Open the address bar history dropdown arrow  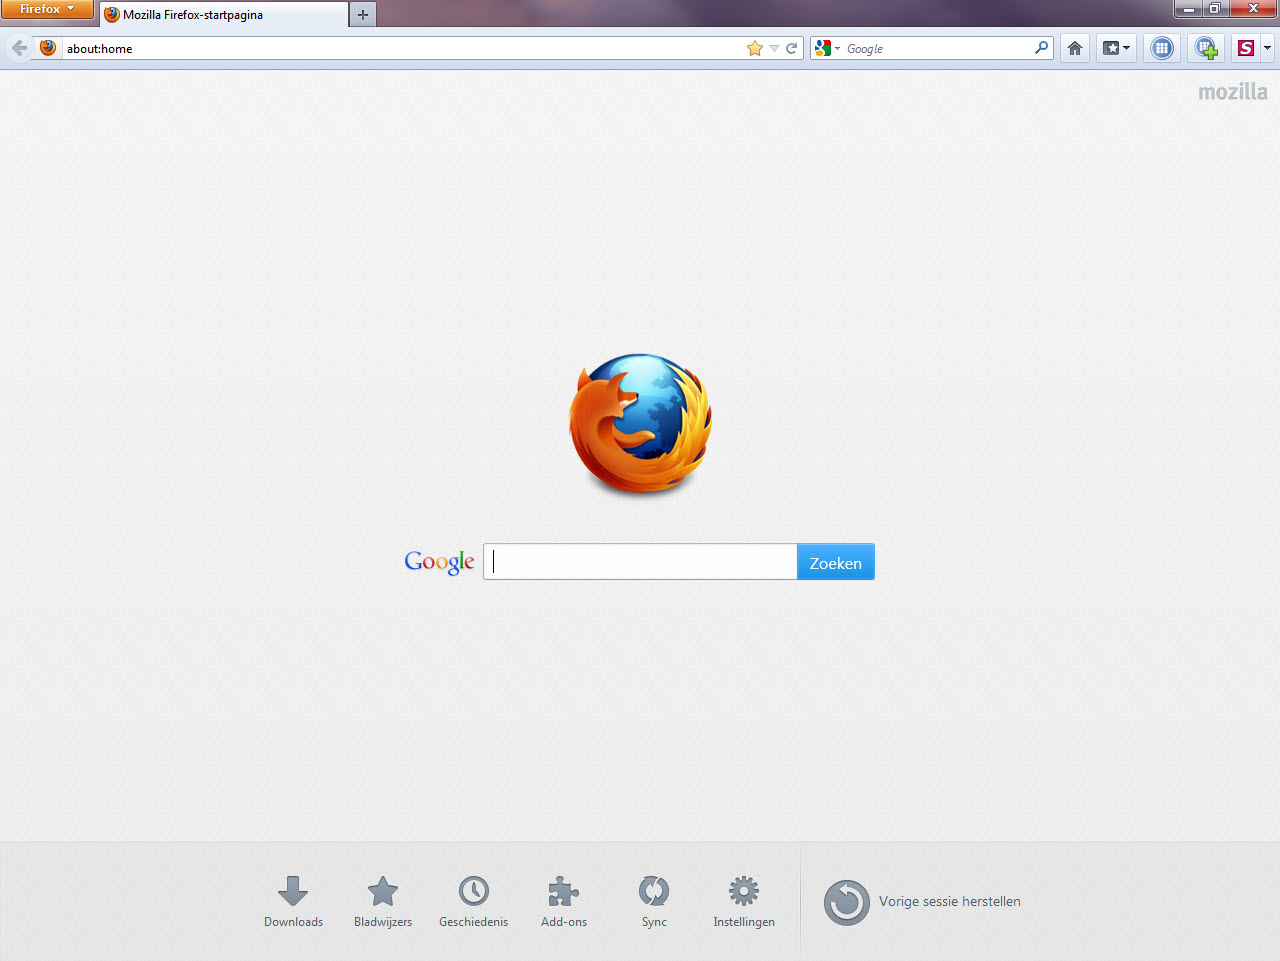774,48
